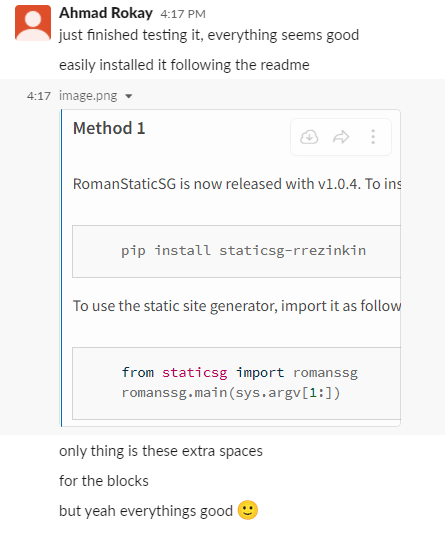Select the message 'easily installed it following the readme'
This screenshot has height=533, width=445.
(x=184, y=65)
